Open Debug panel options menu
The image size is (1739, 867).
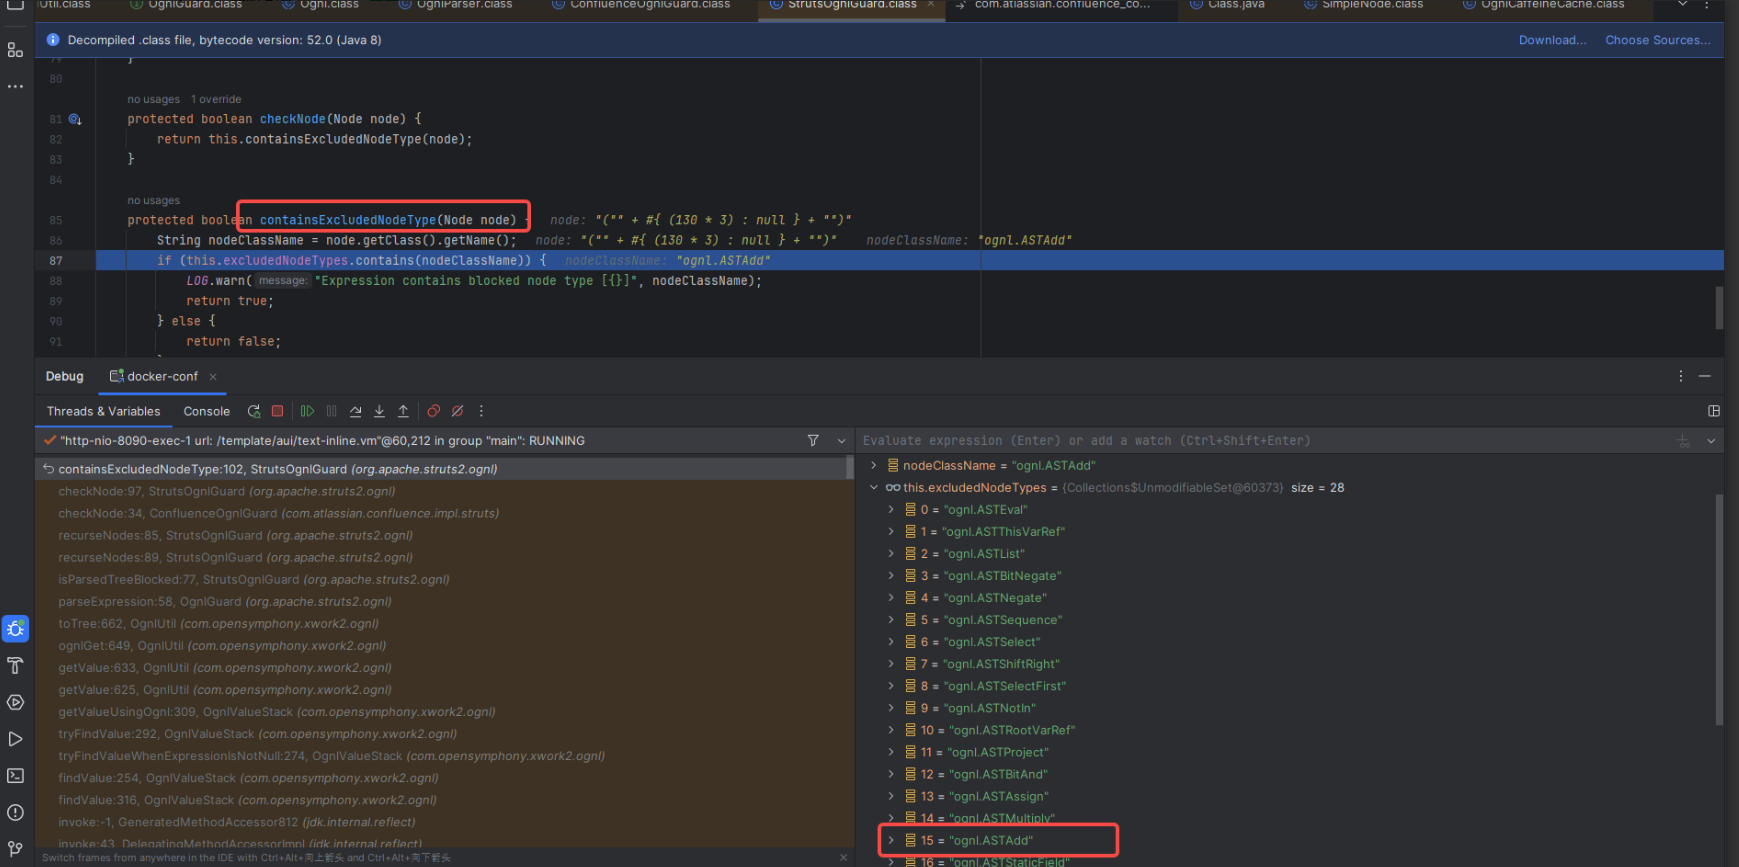pos(1681,376)
